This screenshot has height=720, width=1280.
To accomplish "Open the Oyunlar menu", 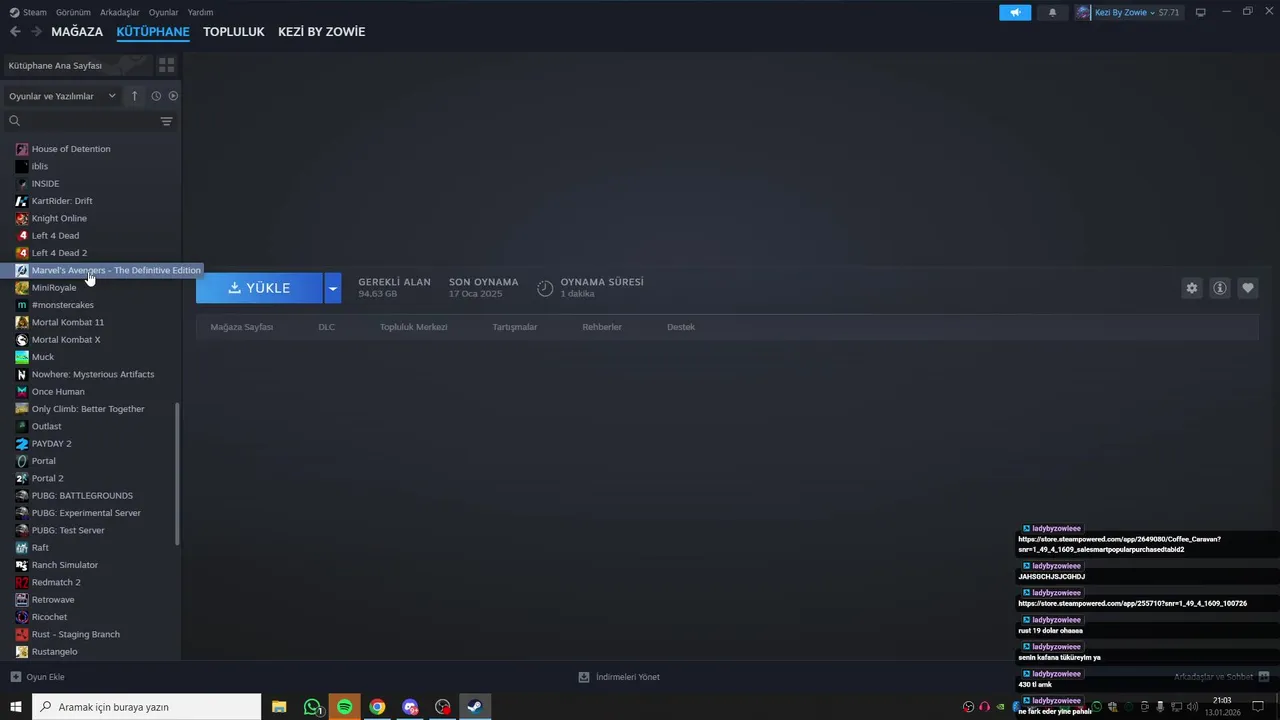I will click(163, 12).
